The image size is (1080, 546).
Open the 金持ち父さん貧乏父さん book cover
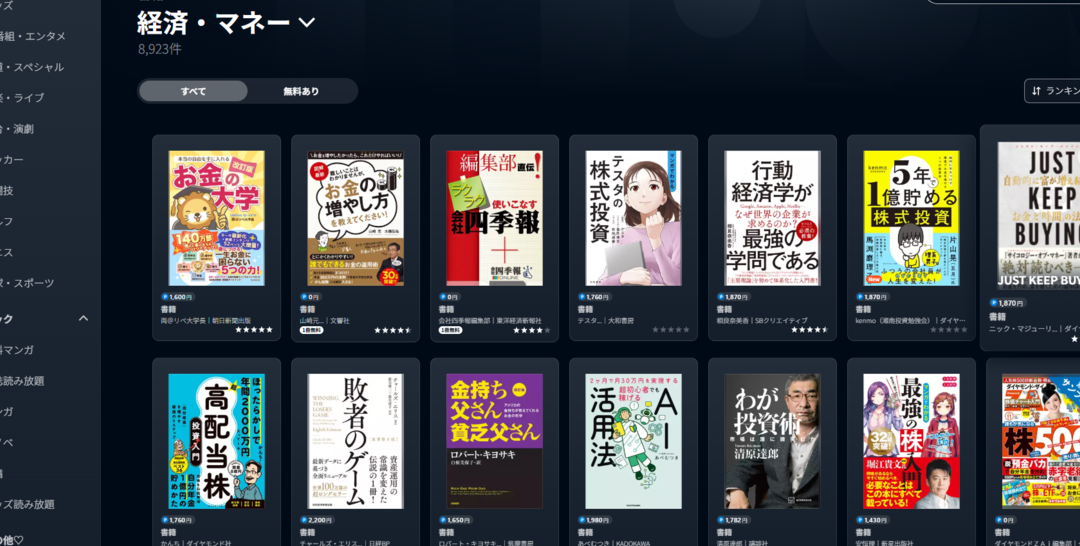click(495, 441)
